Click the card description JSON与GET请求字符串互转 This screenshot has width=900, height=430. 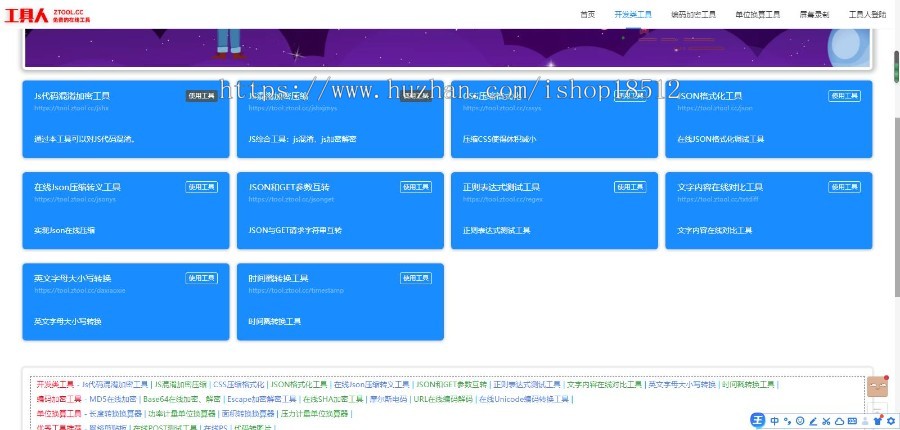click(295, 230)
